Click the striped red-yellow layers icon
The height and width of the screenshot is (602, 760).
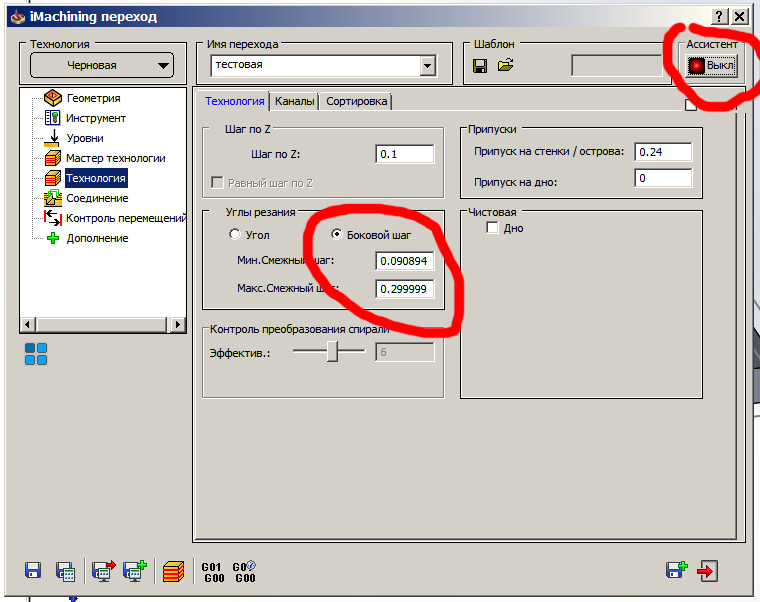point(174,571)
